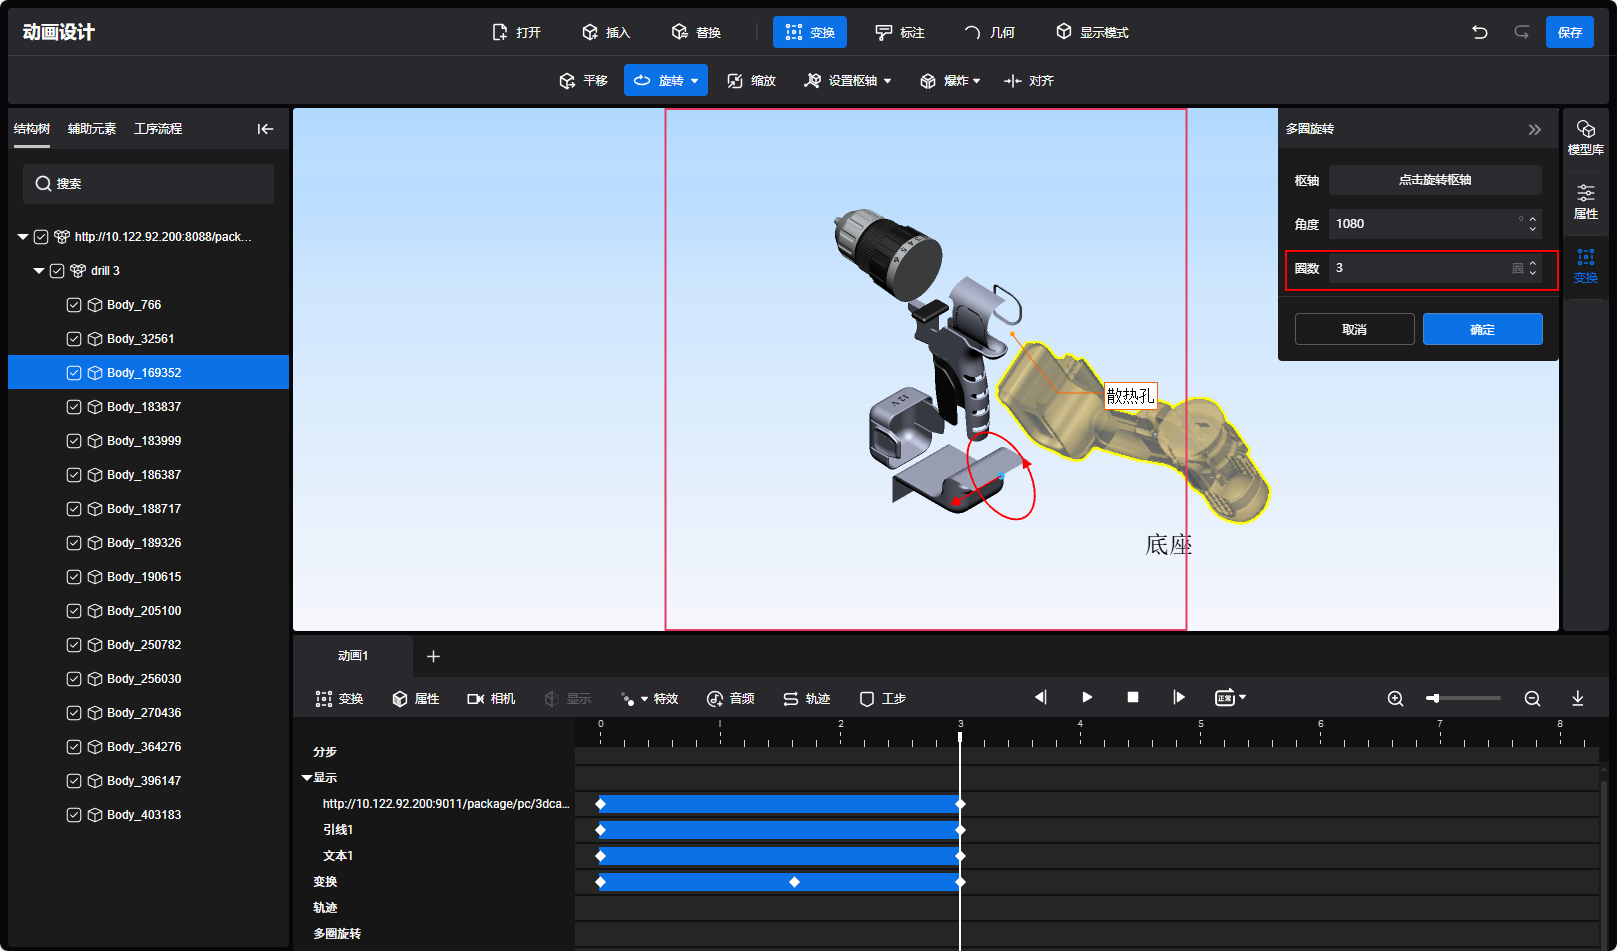This screenshot has height=951, width=1617.
Task: Switch to the 工序流程 tab
Action: coord(158,129)
